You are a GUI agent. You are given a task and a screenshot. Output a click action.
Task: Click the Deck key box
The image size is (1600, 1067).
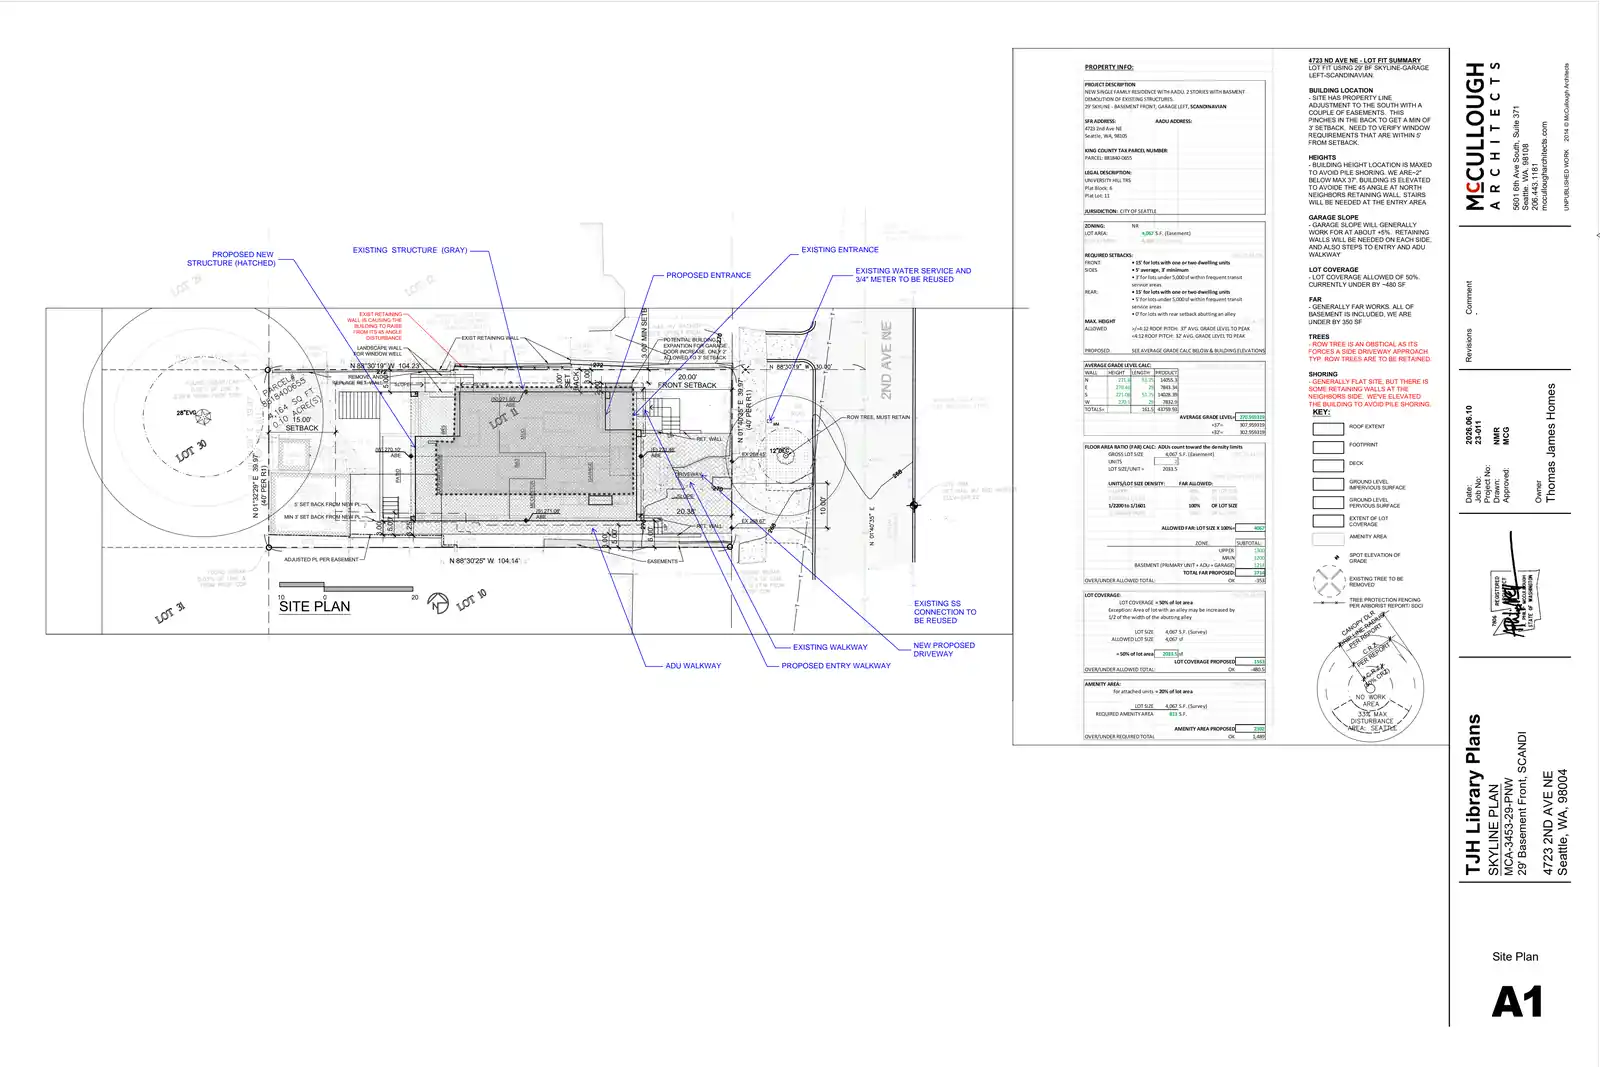point(1328,465)
